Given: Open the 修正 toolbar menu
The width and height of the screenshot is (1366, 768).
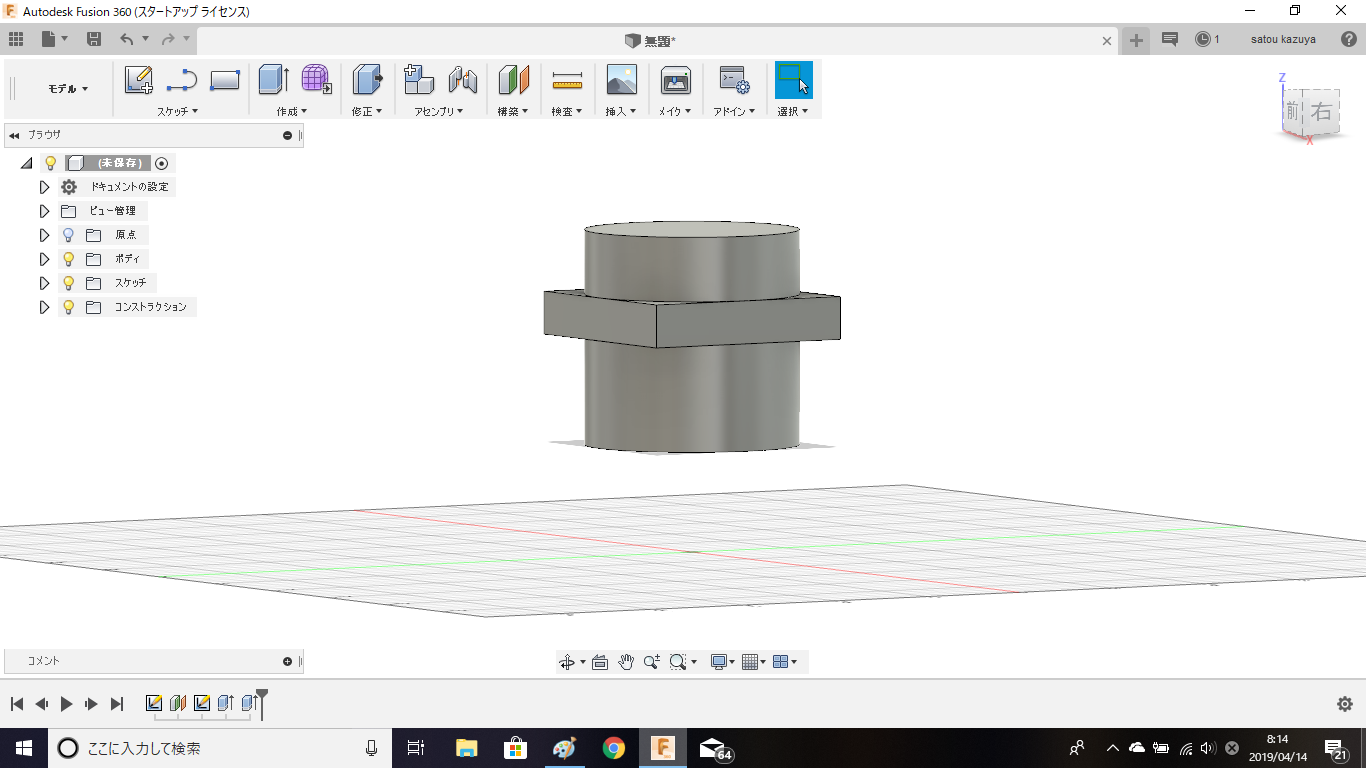Looking at the screenshot, I should 368,111.
